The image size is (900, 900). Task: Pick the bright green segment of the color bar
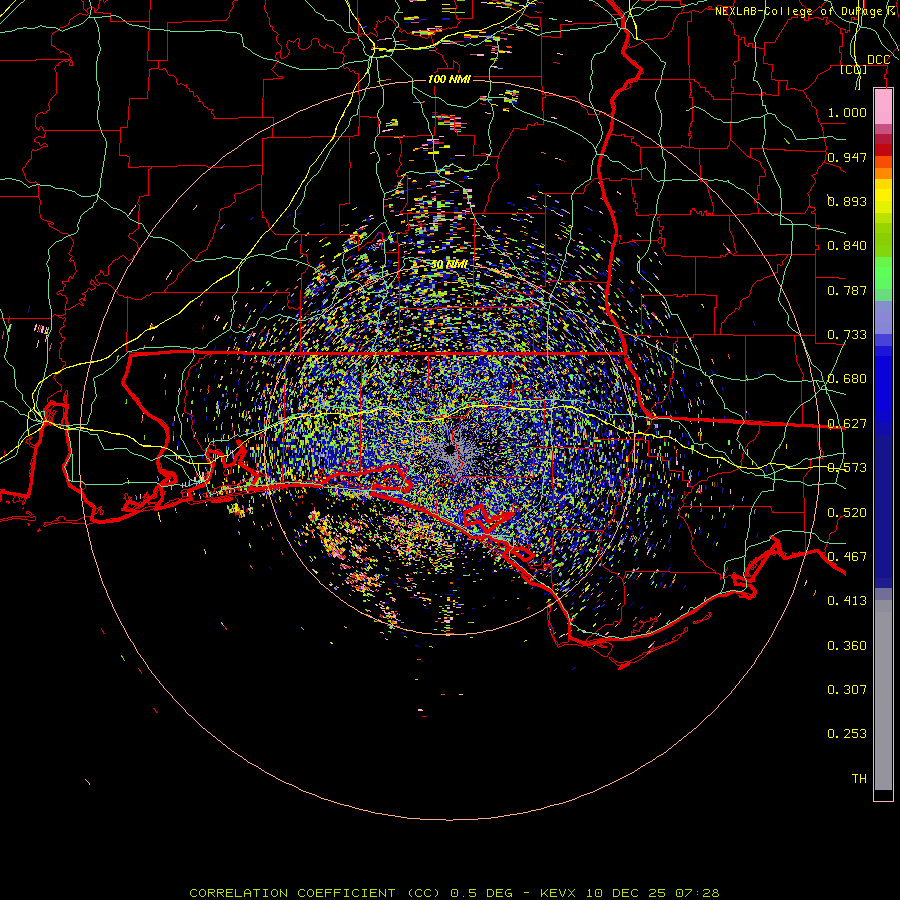tap(883, 273)
